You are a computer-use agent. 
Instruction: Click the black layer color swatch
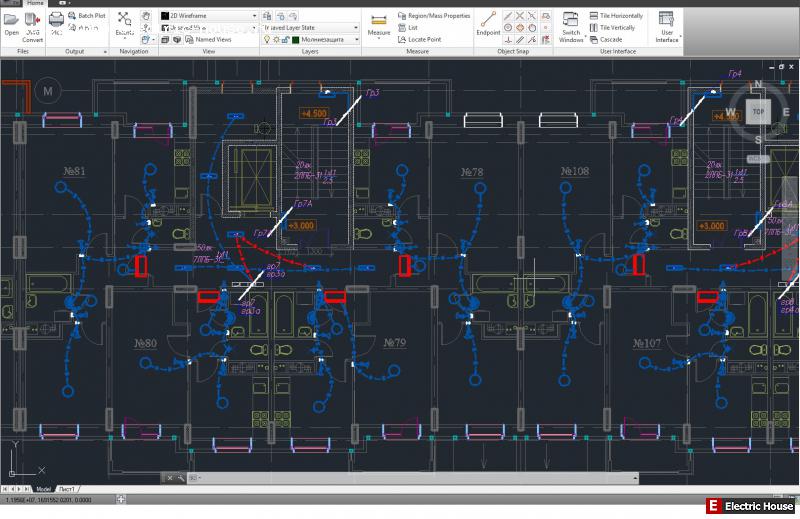295,40
